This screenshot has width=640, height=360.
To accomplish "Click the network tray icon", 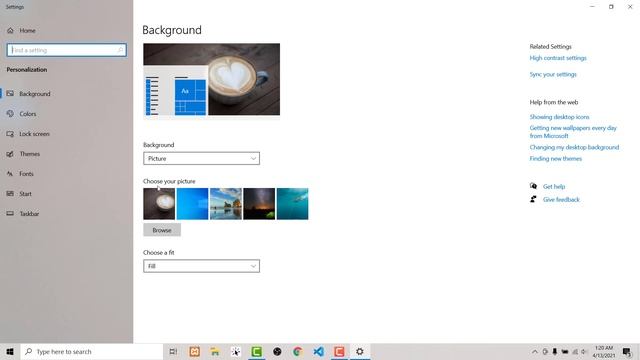I will (575, 351).
